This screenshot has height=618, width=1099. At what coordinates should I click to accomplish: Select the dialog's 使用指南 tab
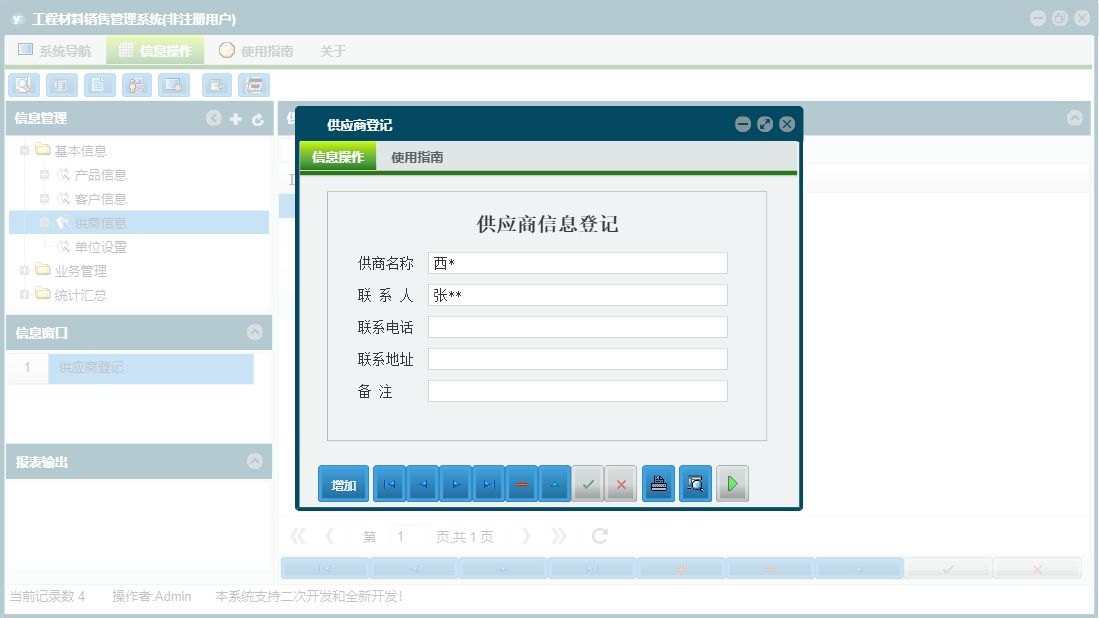point(417,157)
